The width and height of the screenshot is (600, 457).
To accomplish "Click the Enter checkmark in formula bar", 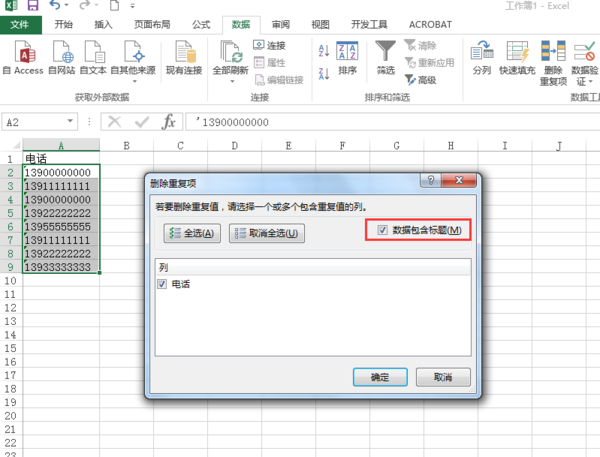I will 142,122.
